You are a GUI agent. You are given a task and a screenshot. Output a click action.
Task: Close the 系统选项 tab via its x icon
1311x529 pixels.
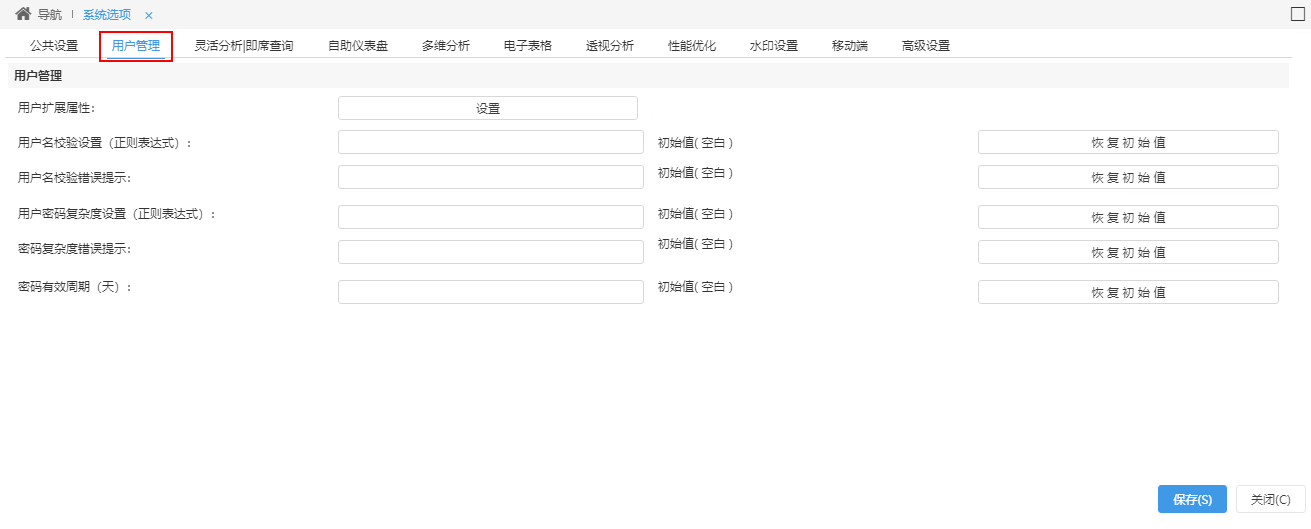[x=149, y=15]
